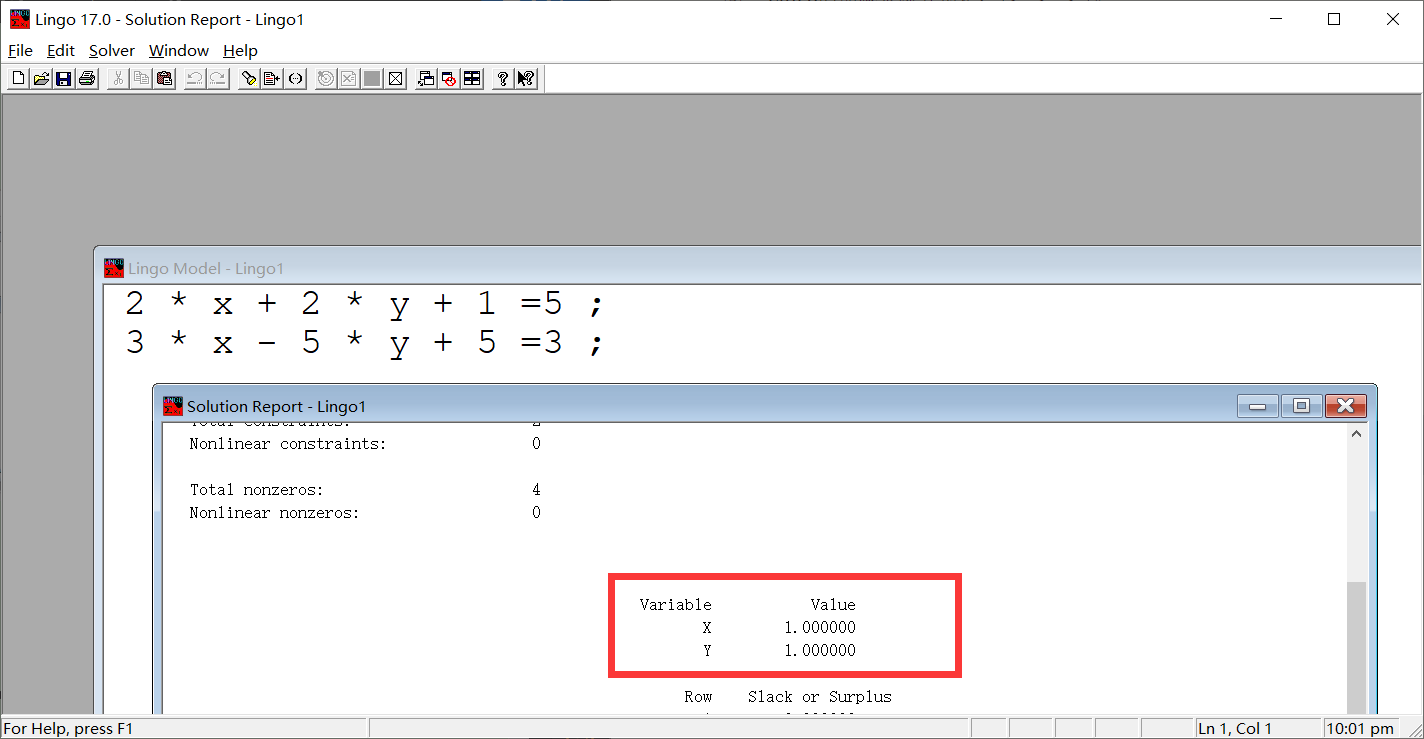Viewport: 1424px width, 739px height.
Task: Open Options with crossed-box icon
Action: coord(395,79)
